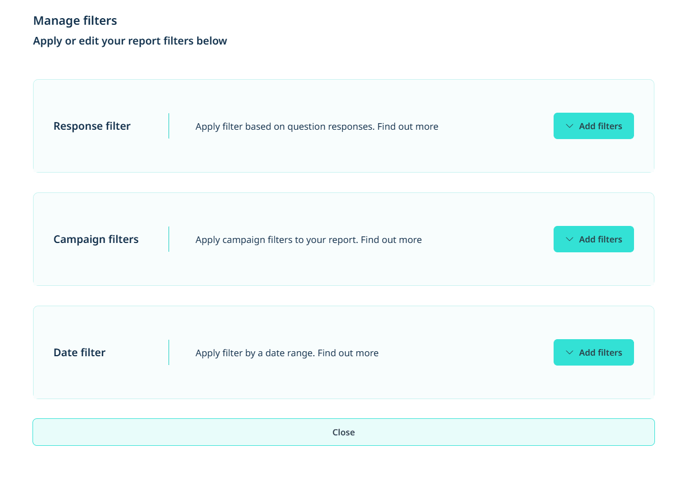This screenshot has height=481, width=688.
Task: Open Find out more about campaign filters
Action: (x=391, y=240)
